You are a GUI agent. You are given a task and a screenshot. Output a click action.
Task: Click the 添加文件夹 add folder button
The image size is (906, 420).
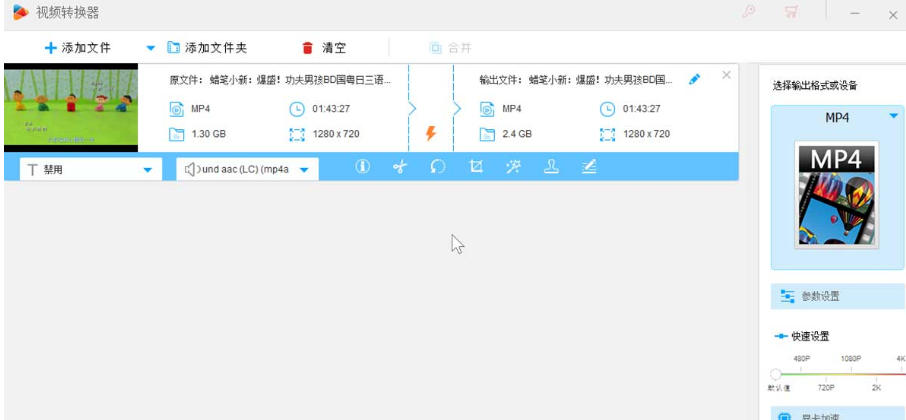207,48
